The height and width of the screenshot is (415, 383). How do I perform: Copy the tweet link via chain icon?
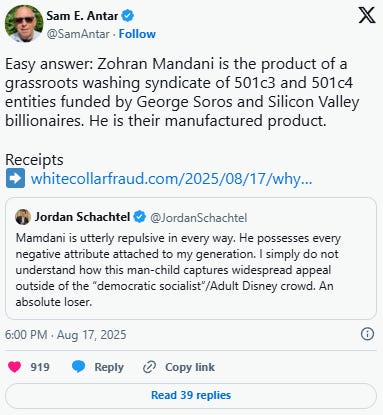point(149,367)
